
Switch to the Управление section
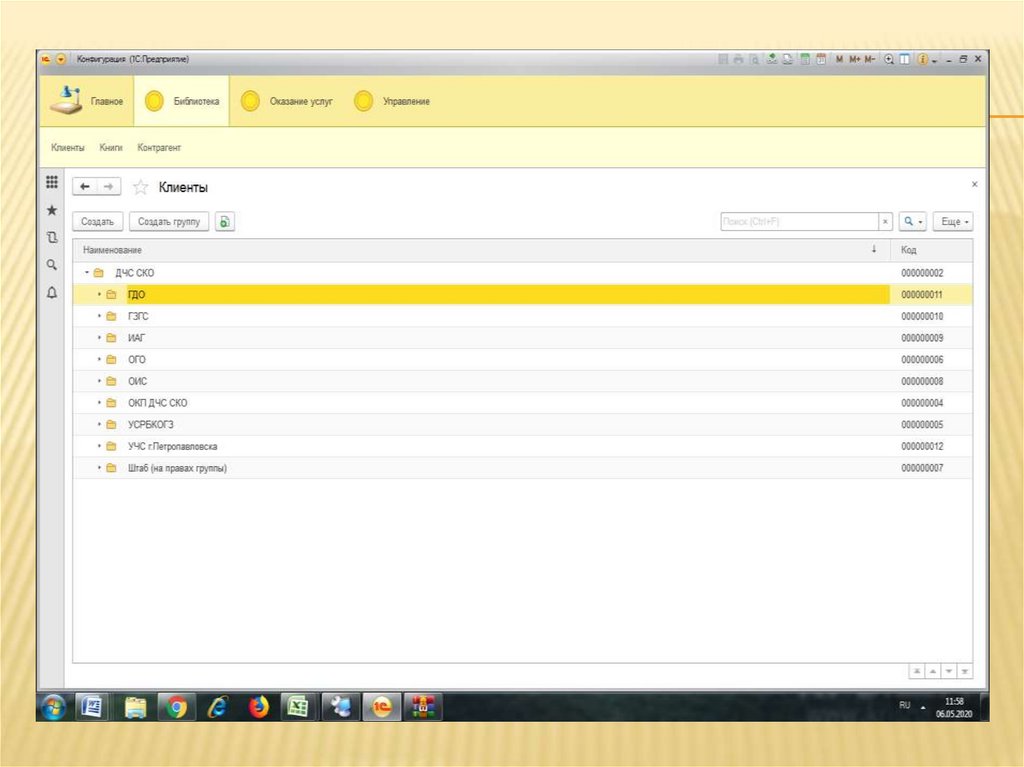coord(392,101)
